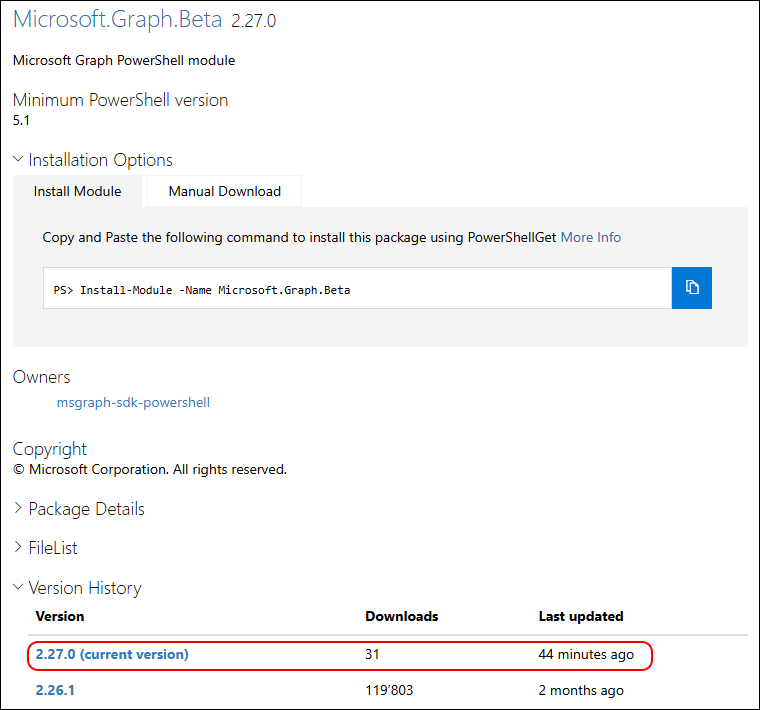Open the More Info link
The width and height of the screenshot is (760, 710).
coord(590,237)
